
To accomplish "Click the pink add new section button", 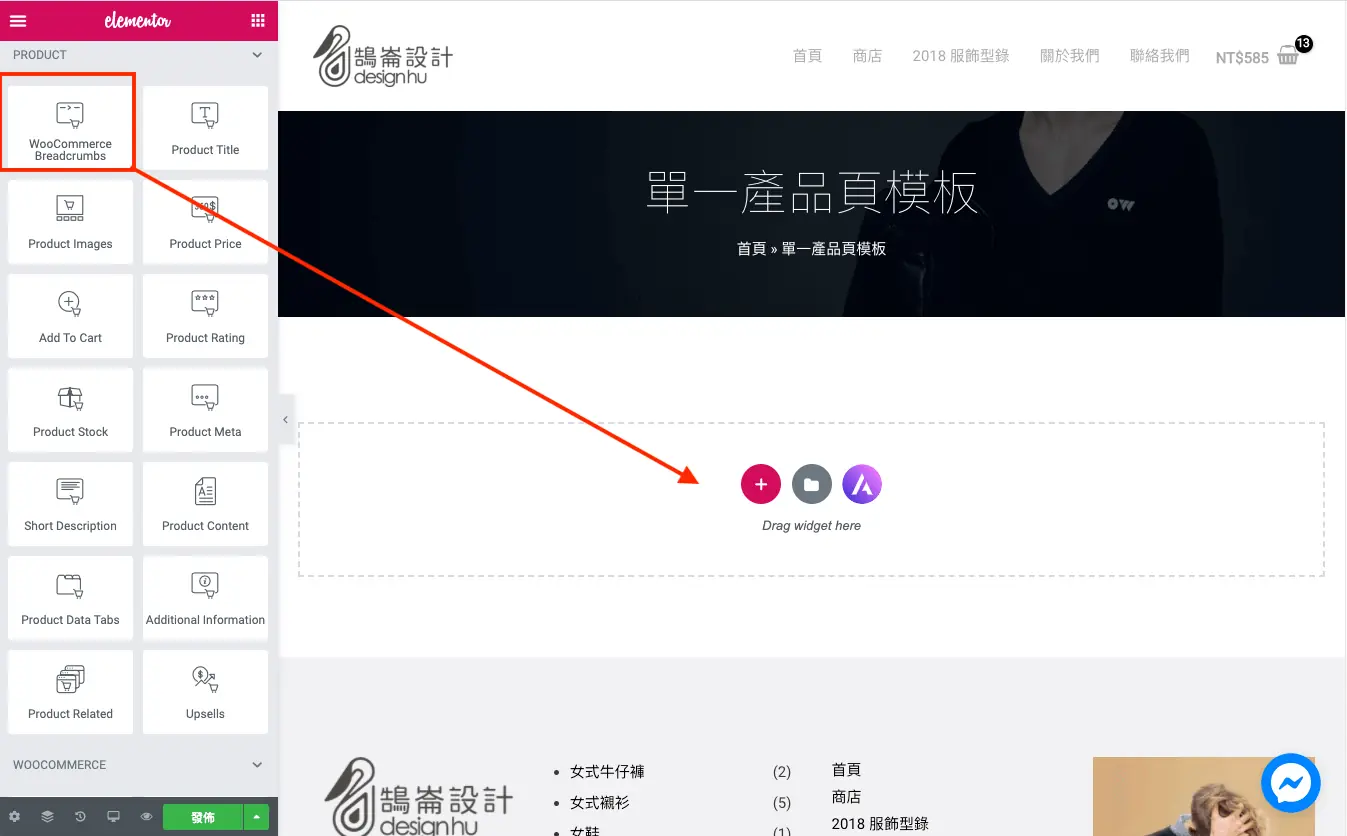I will pos(761,484).
